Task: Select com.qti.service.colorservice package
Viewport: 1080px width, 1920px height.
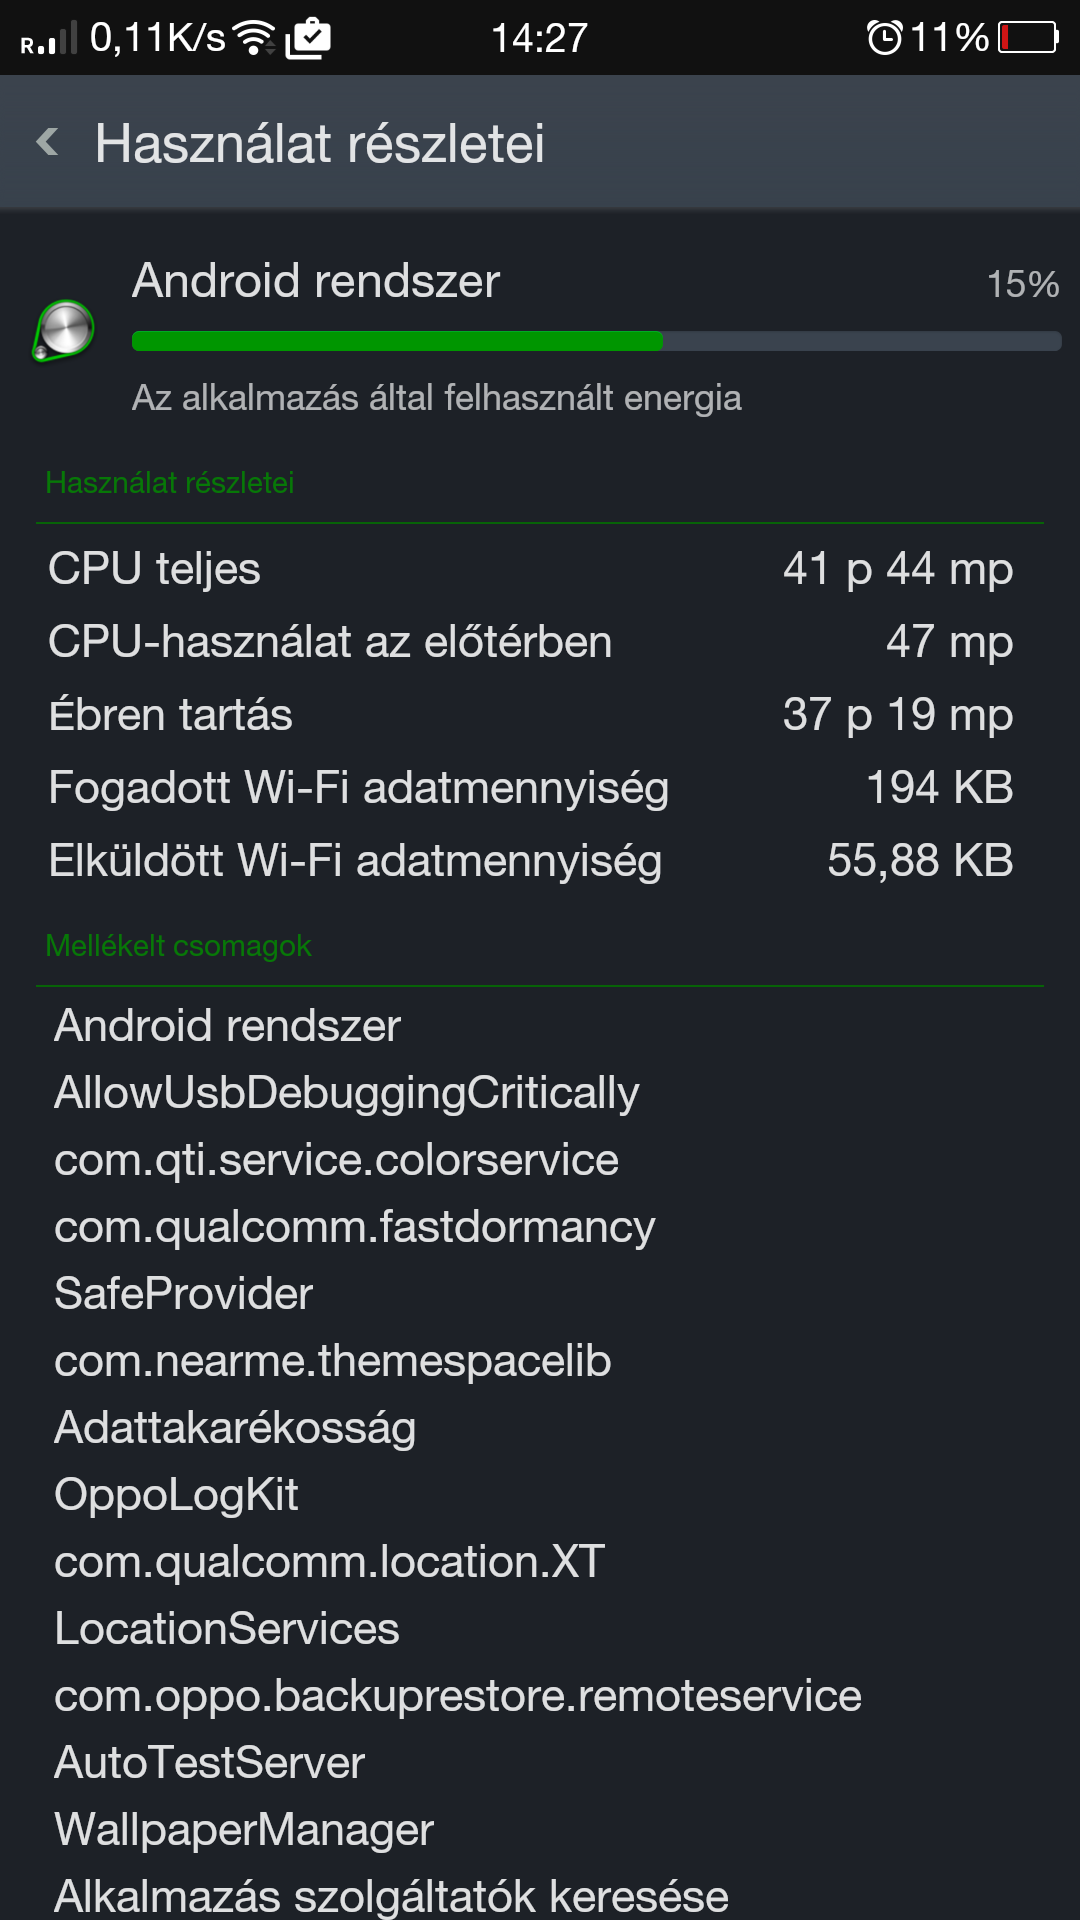Action: click(336, 1160)
